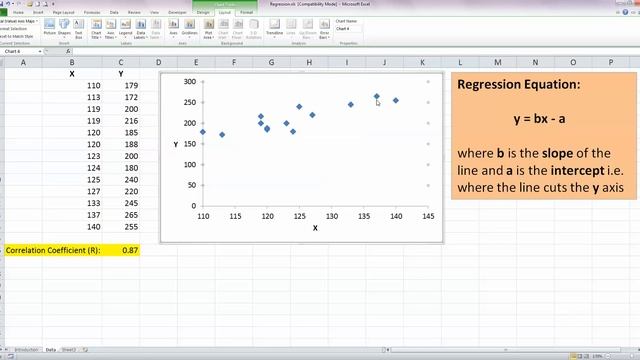Click the orange Regression Equation text box
This screenshot has height=360, width=640.
coord(544,136)
